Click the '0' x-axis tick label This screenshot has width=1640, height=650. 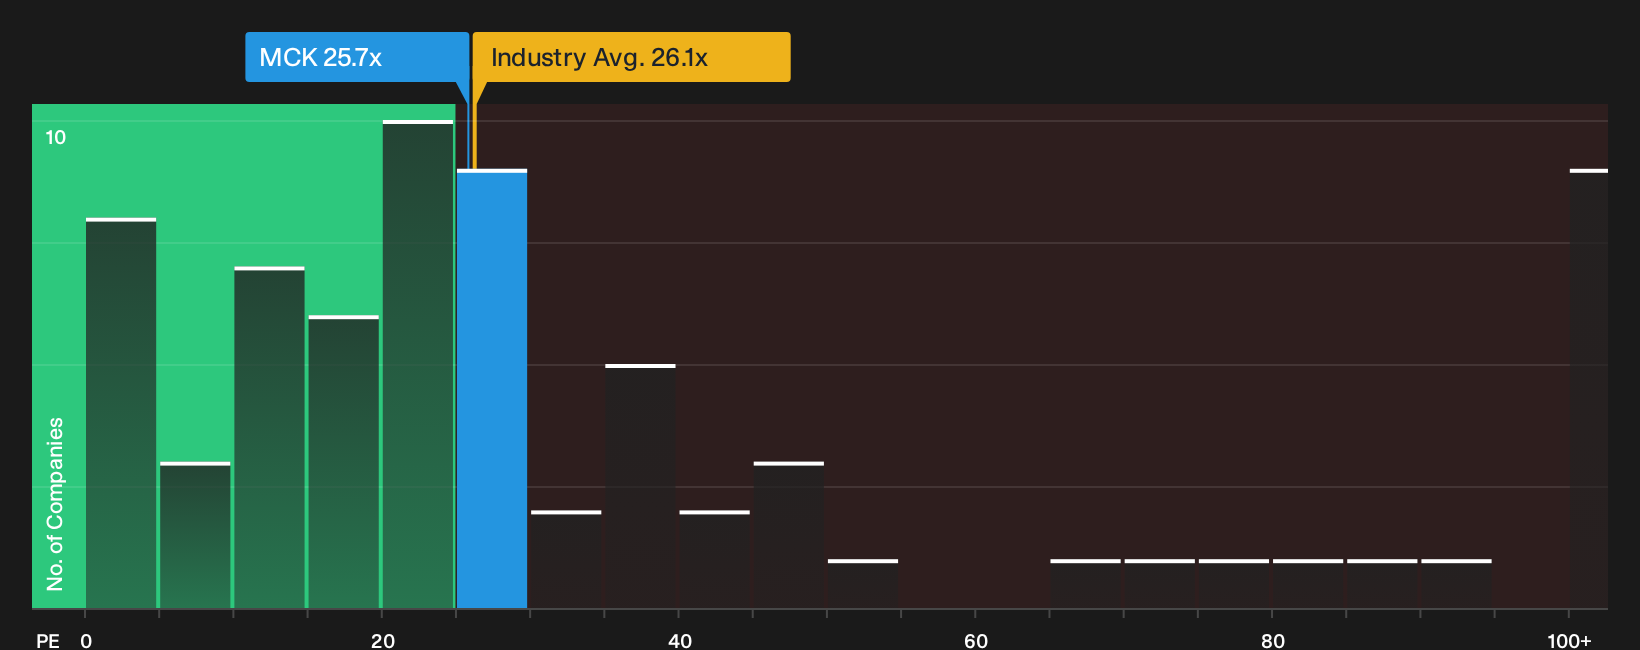click(86, 640)
